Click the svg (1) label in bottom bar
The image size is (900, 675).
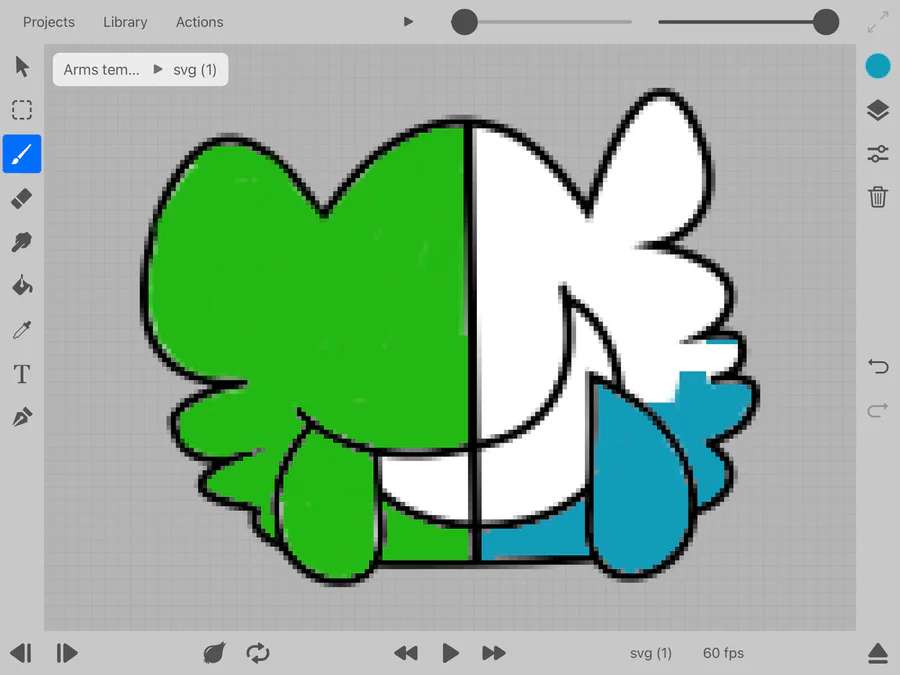point(650,653)
